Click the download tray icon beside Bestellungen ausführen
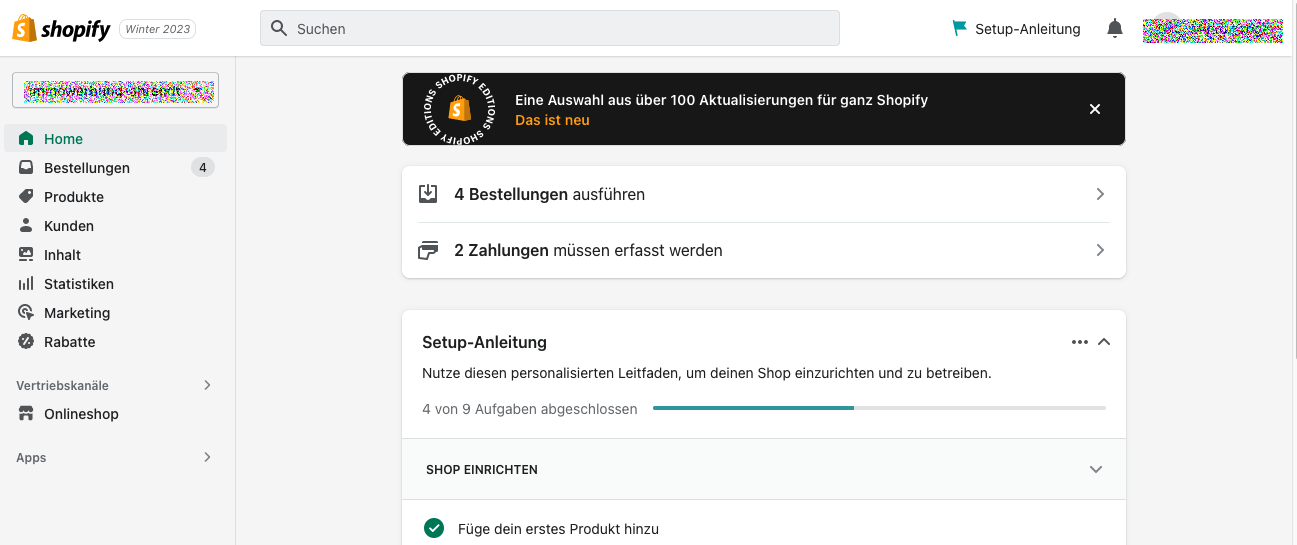Screen dimensions: 1297x545 click(428, 194)
